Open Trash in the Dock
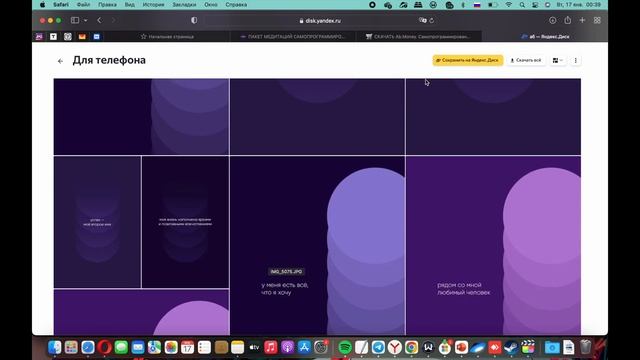640x360 pixels. 586,347
